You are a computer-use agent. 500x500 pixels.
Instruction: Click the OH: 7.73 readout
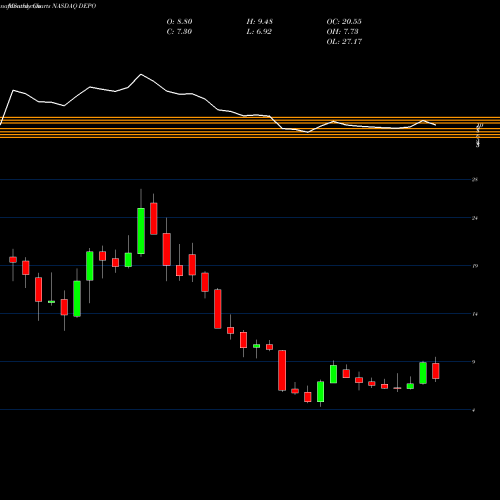pyautogui.click(x=342, y=32)
